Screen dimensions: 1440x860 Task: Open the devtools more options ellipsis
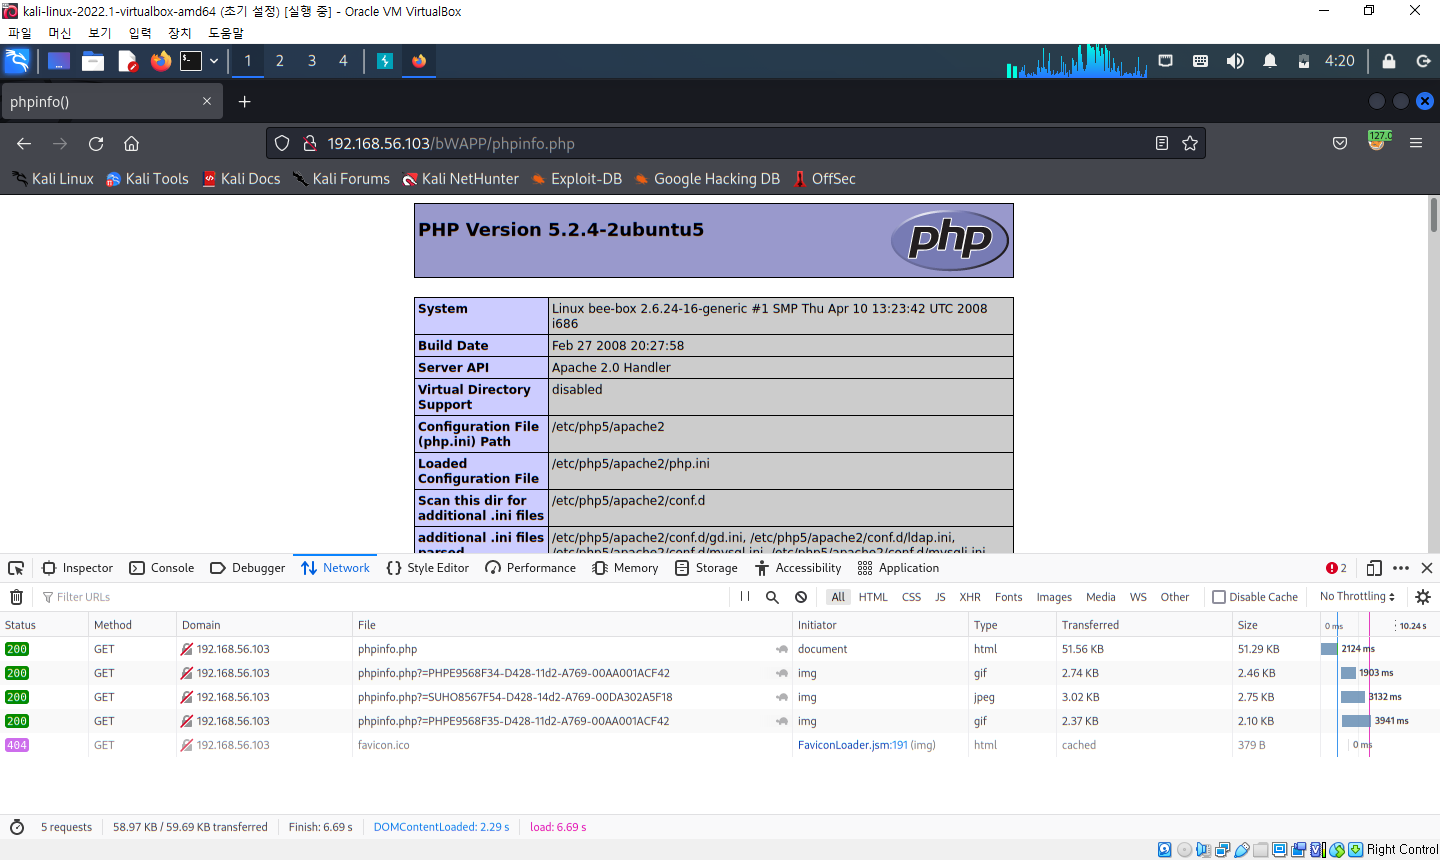1401,568
